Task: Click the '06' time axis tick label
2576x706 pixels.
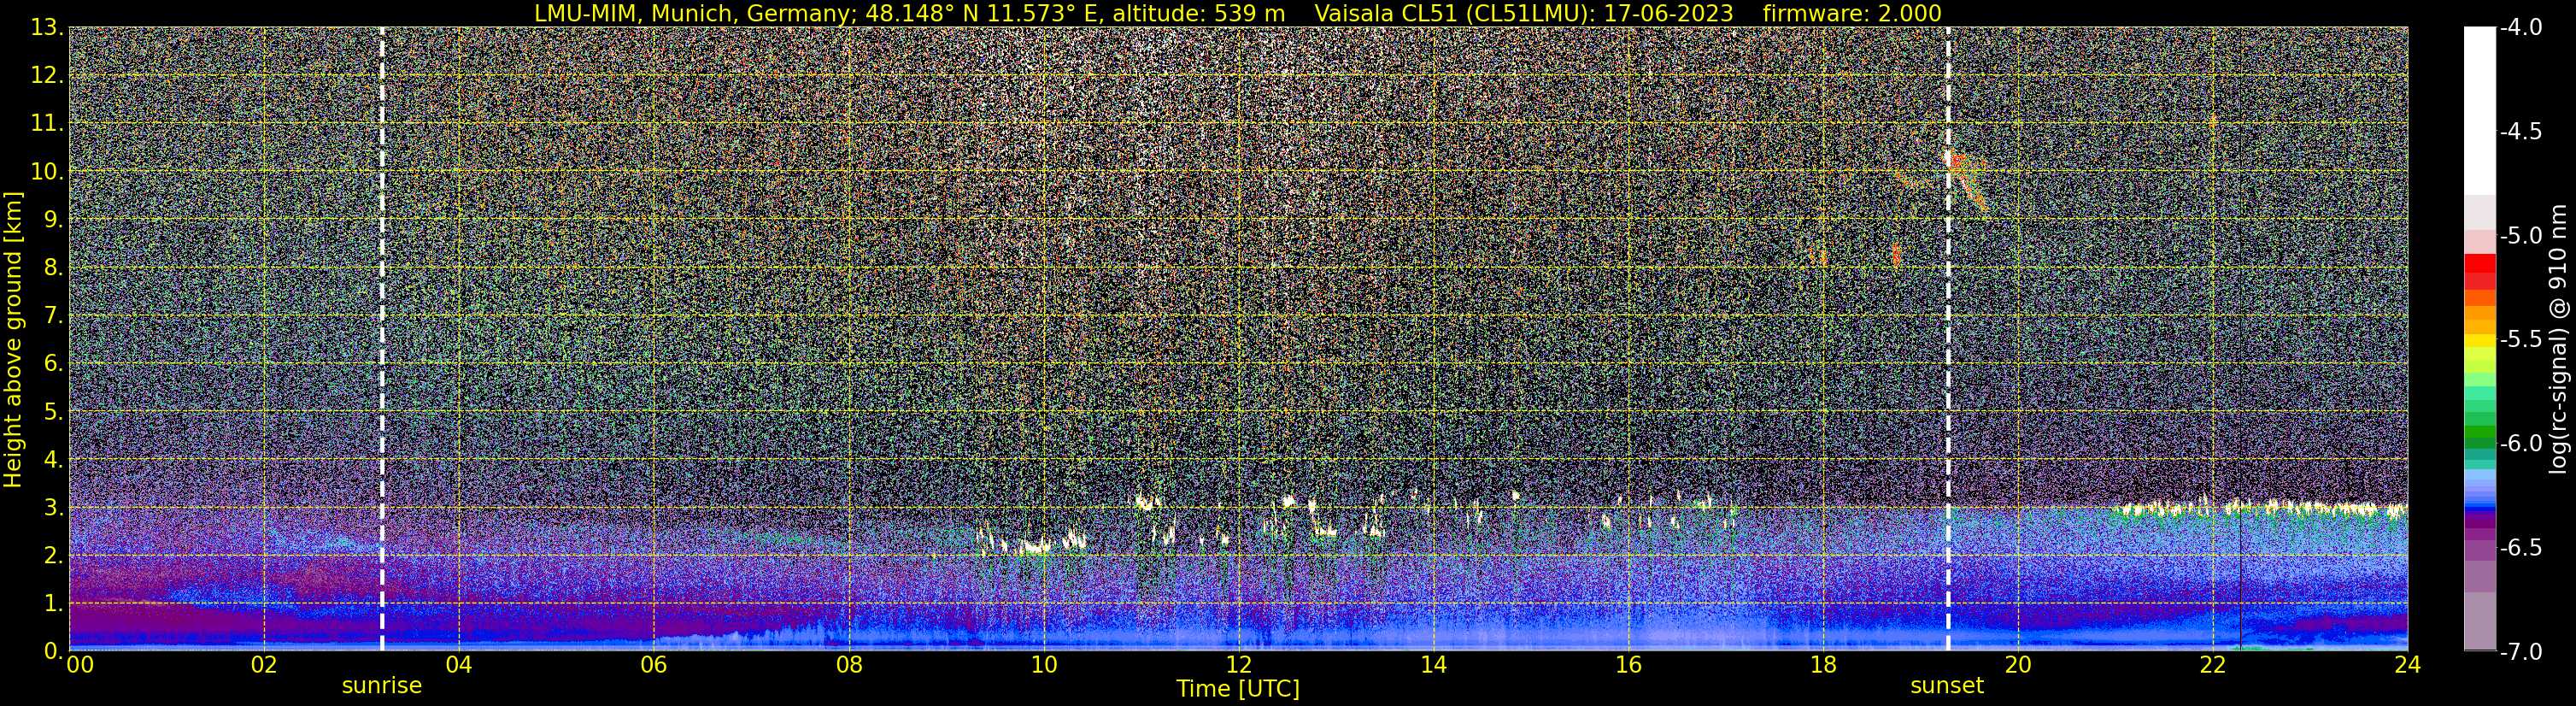Action: (653, 665)
